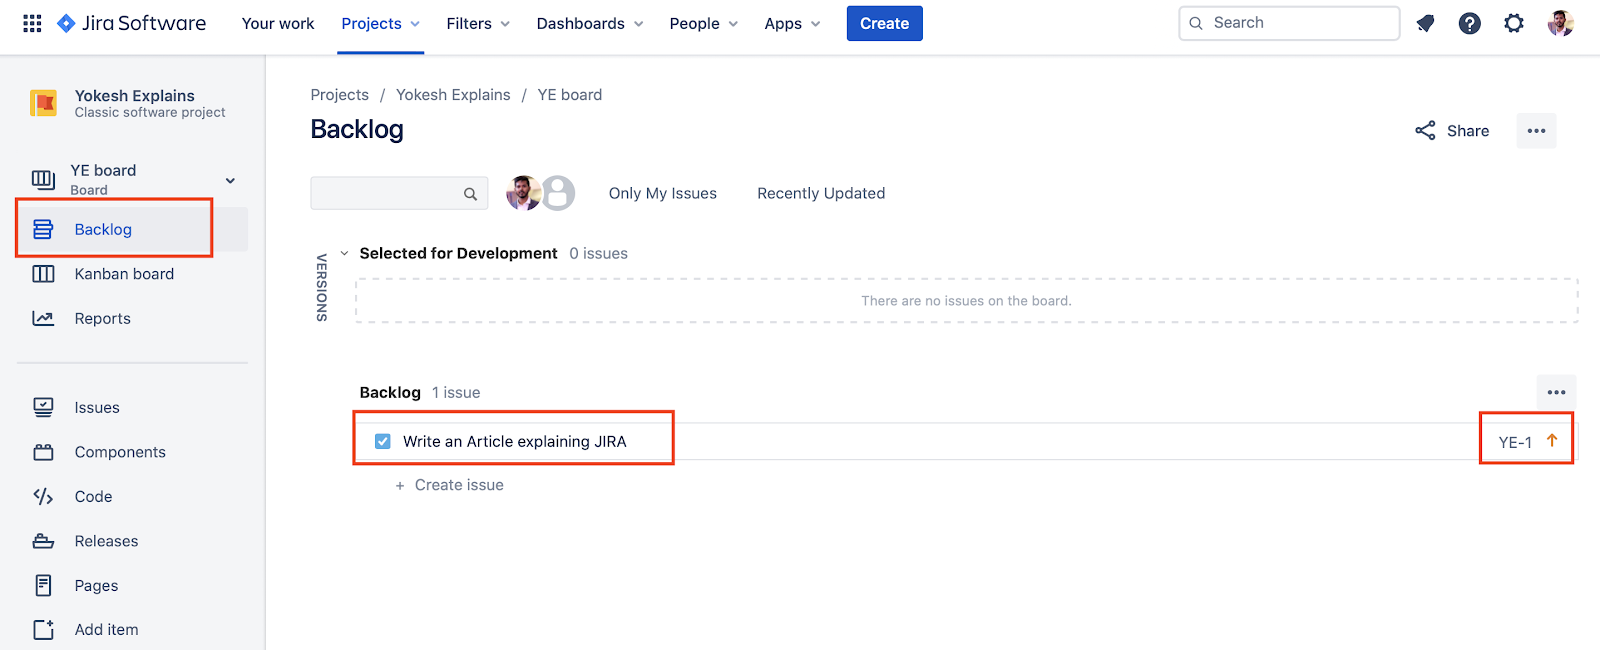The width and height of the screenshot is (1600, 650).
Task: Open the notifications icon
Action: coord(1425,23)
